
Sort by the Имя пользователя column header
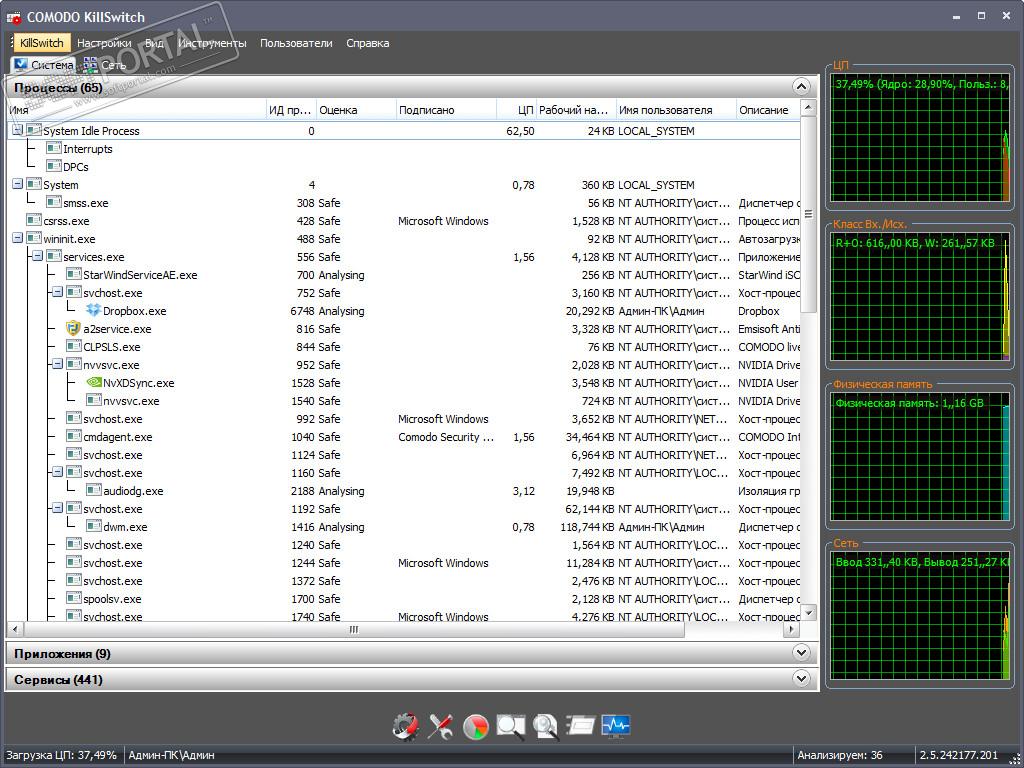(676, 110)
